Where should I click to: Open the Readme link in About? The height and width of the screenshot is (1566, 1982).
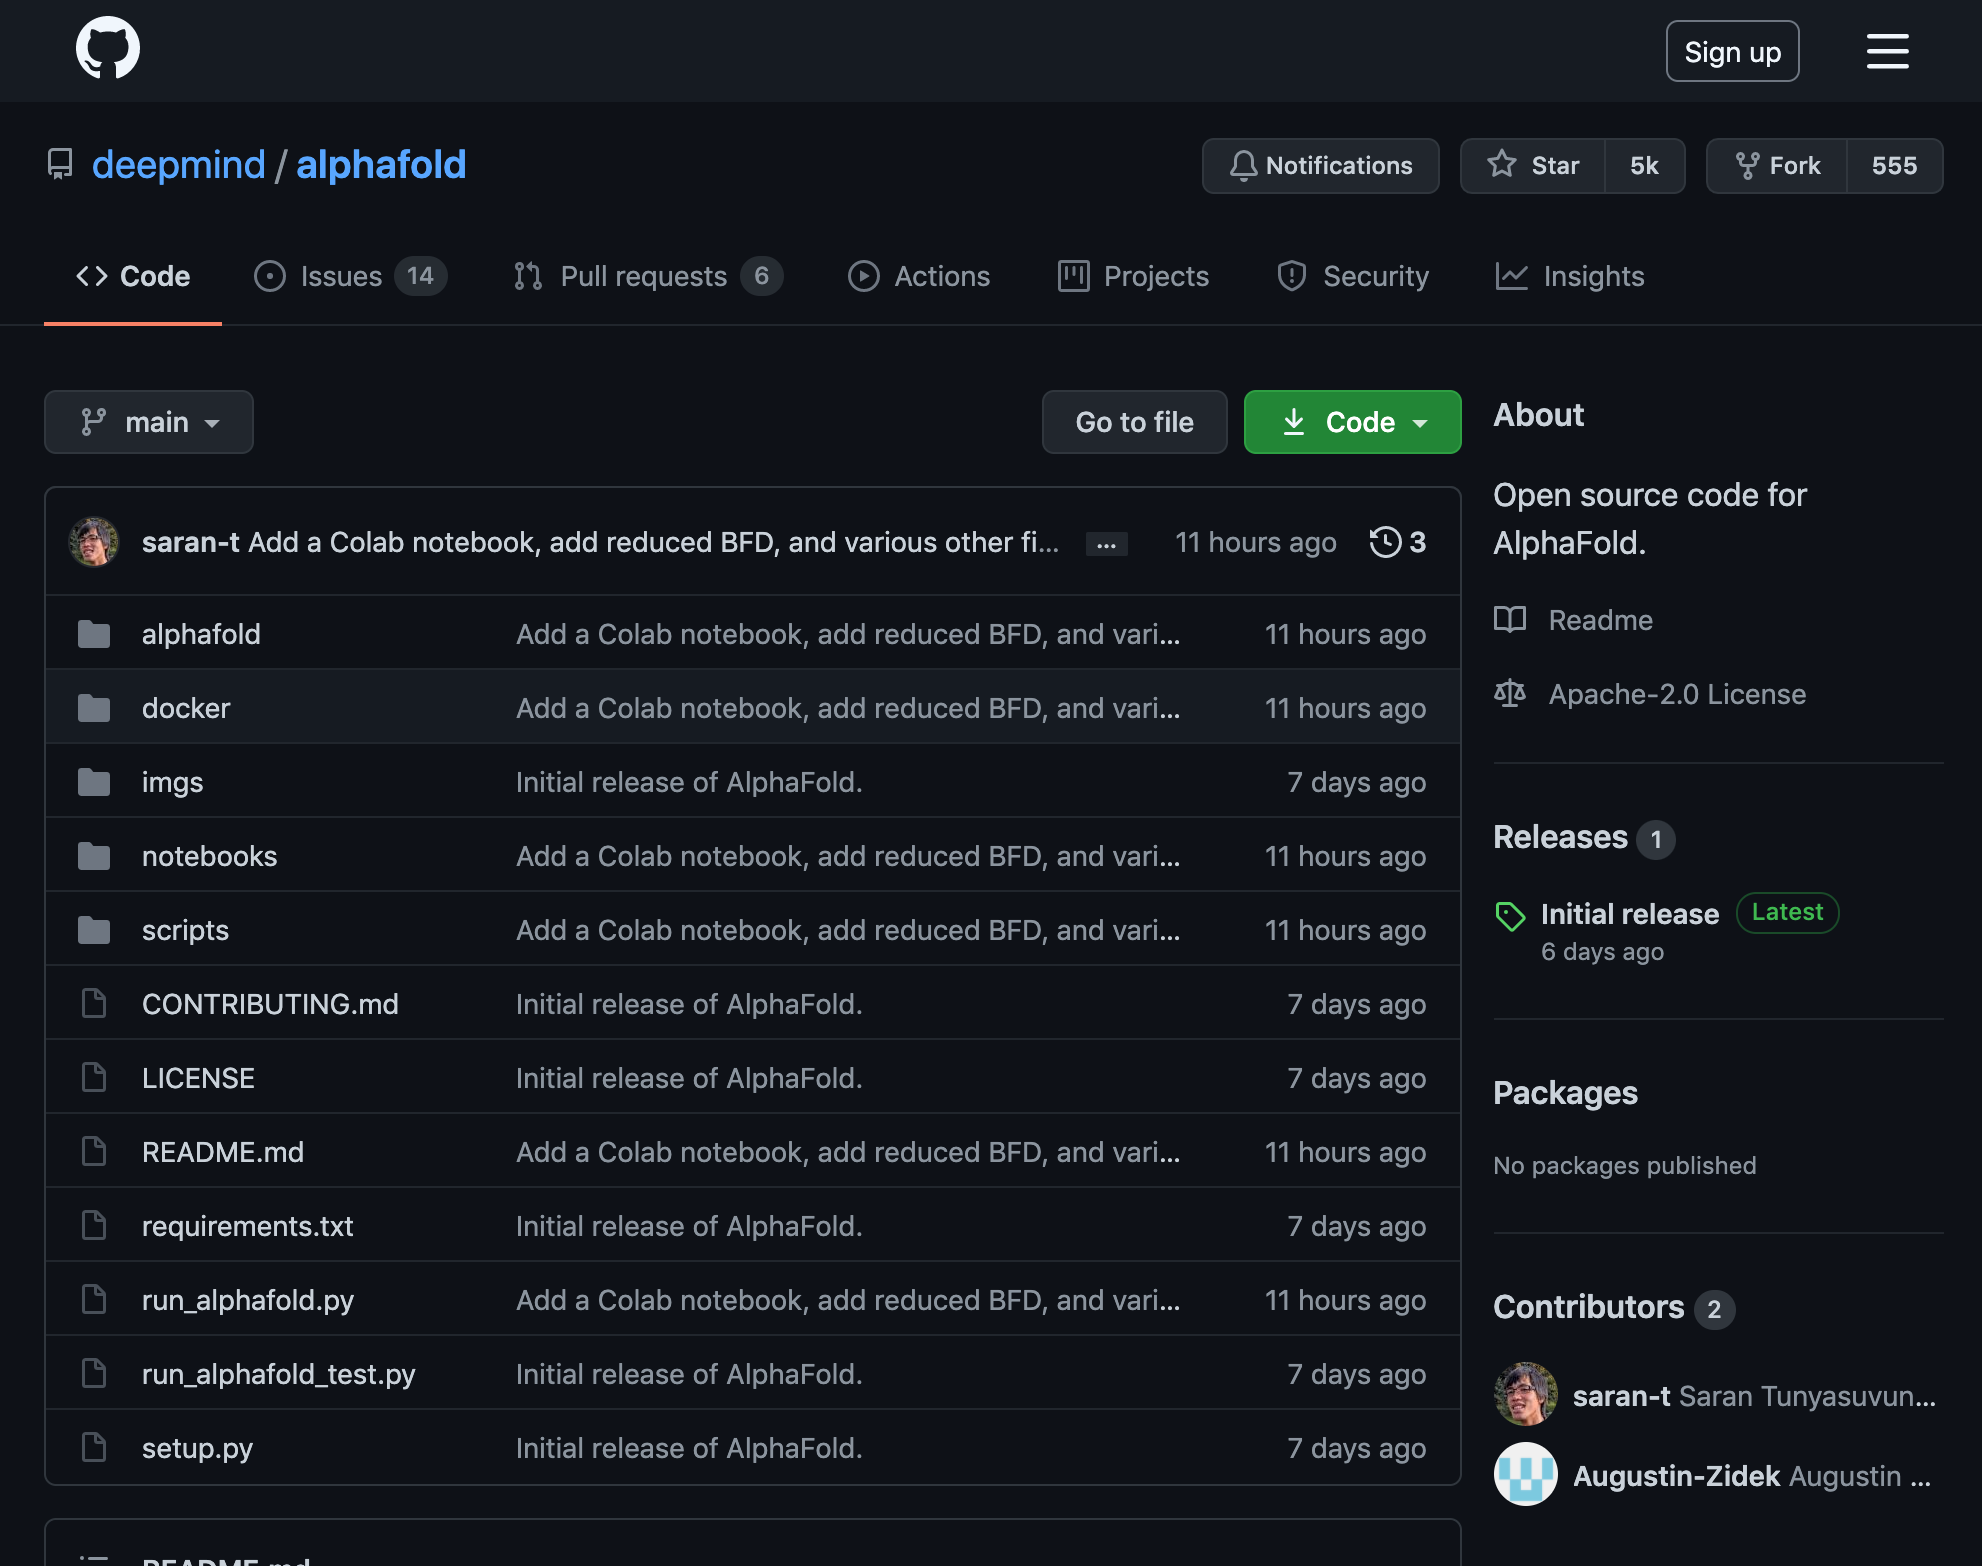(1600, 620)
